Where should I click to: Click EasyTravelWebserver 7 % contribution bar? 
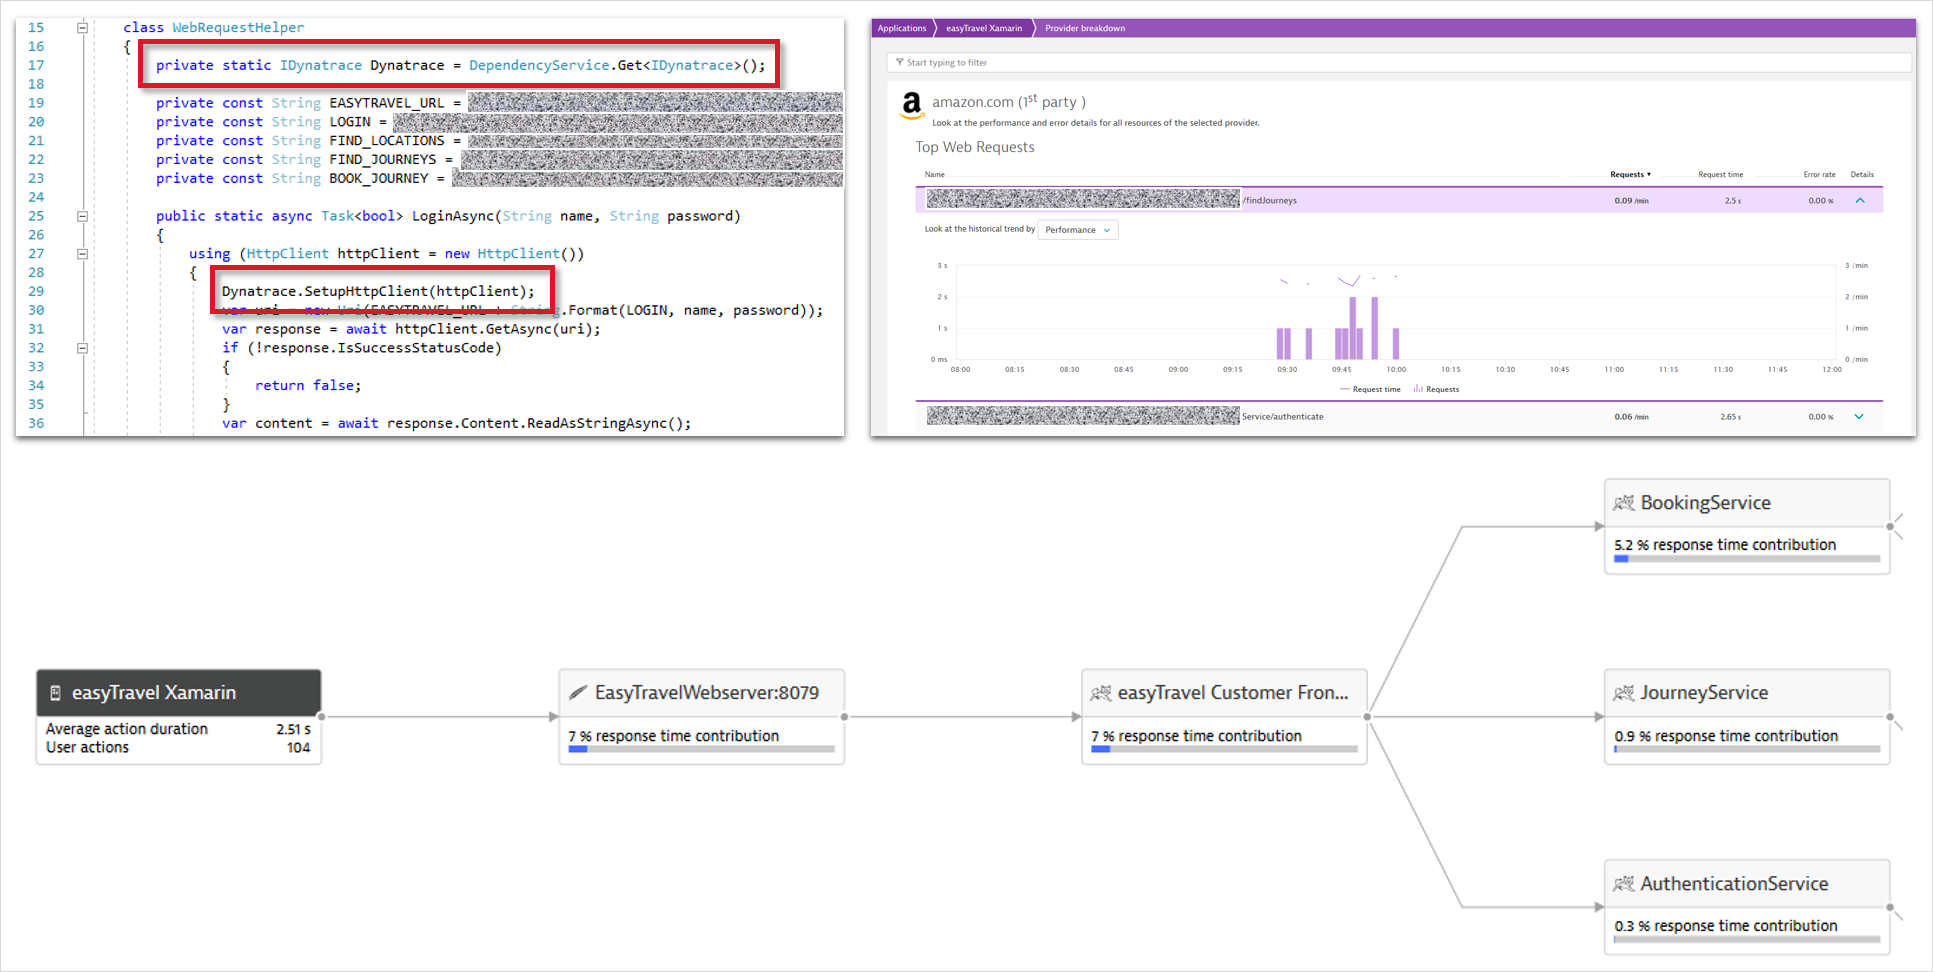coord(702,749)
